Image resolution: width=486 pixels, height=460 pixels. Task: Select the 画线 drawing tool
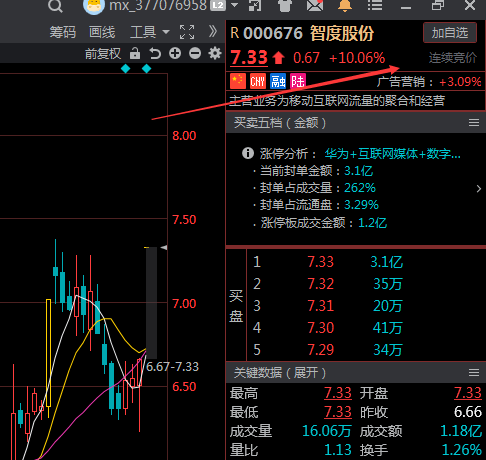102,33
